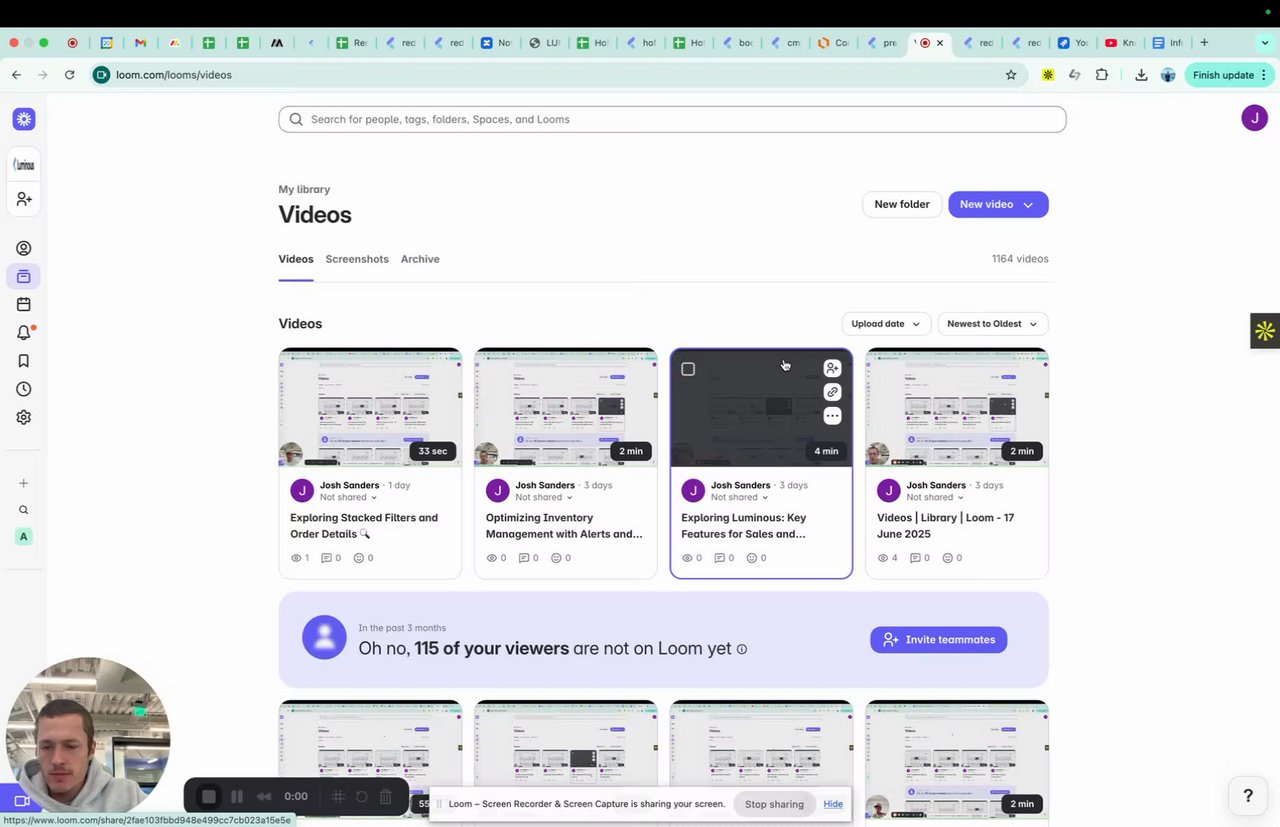Image resolution: width=1280 pixels, height=827 pixels.
Task: Pause the Loom recording
Action: point(237,797)
